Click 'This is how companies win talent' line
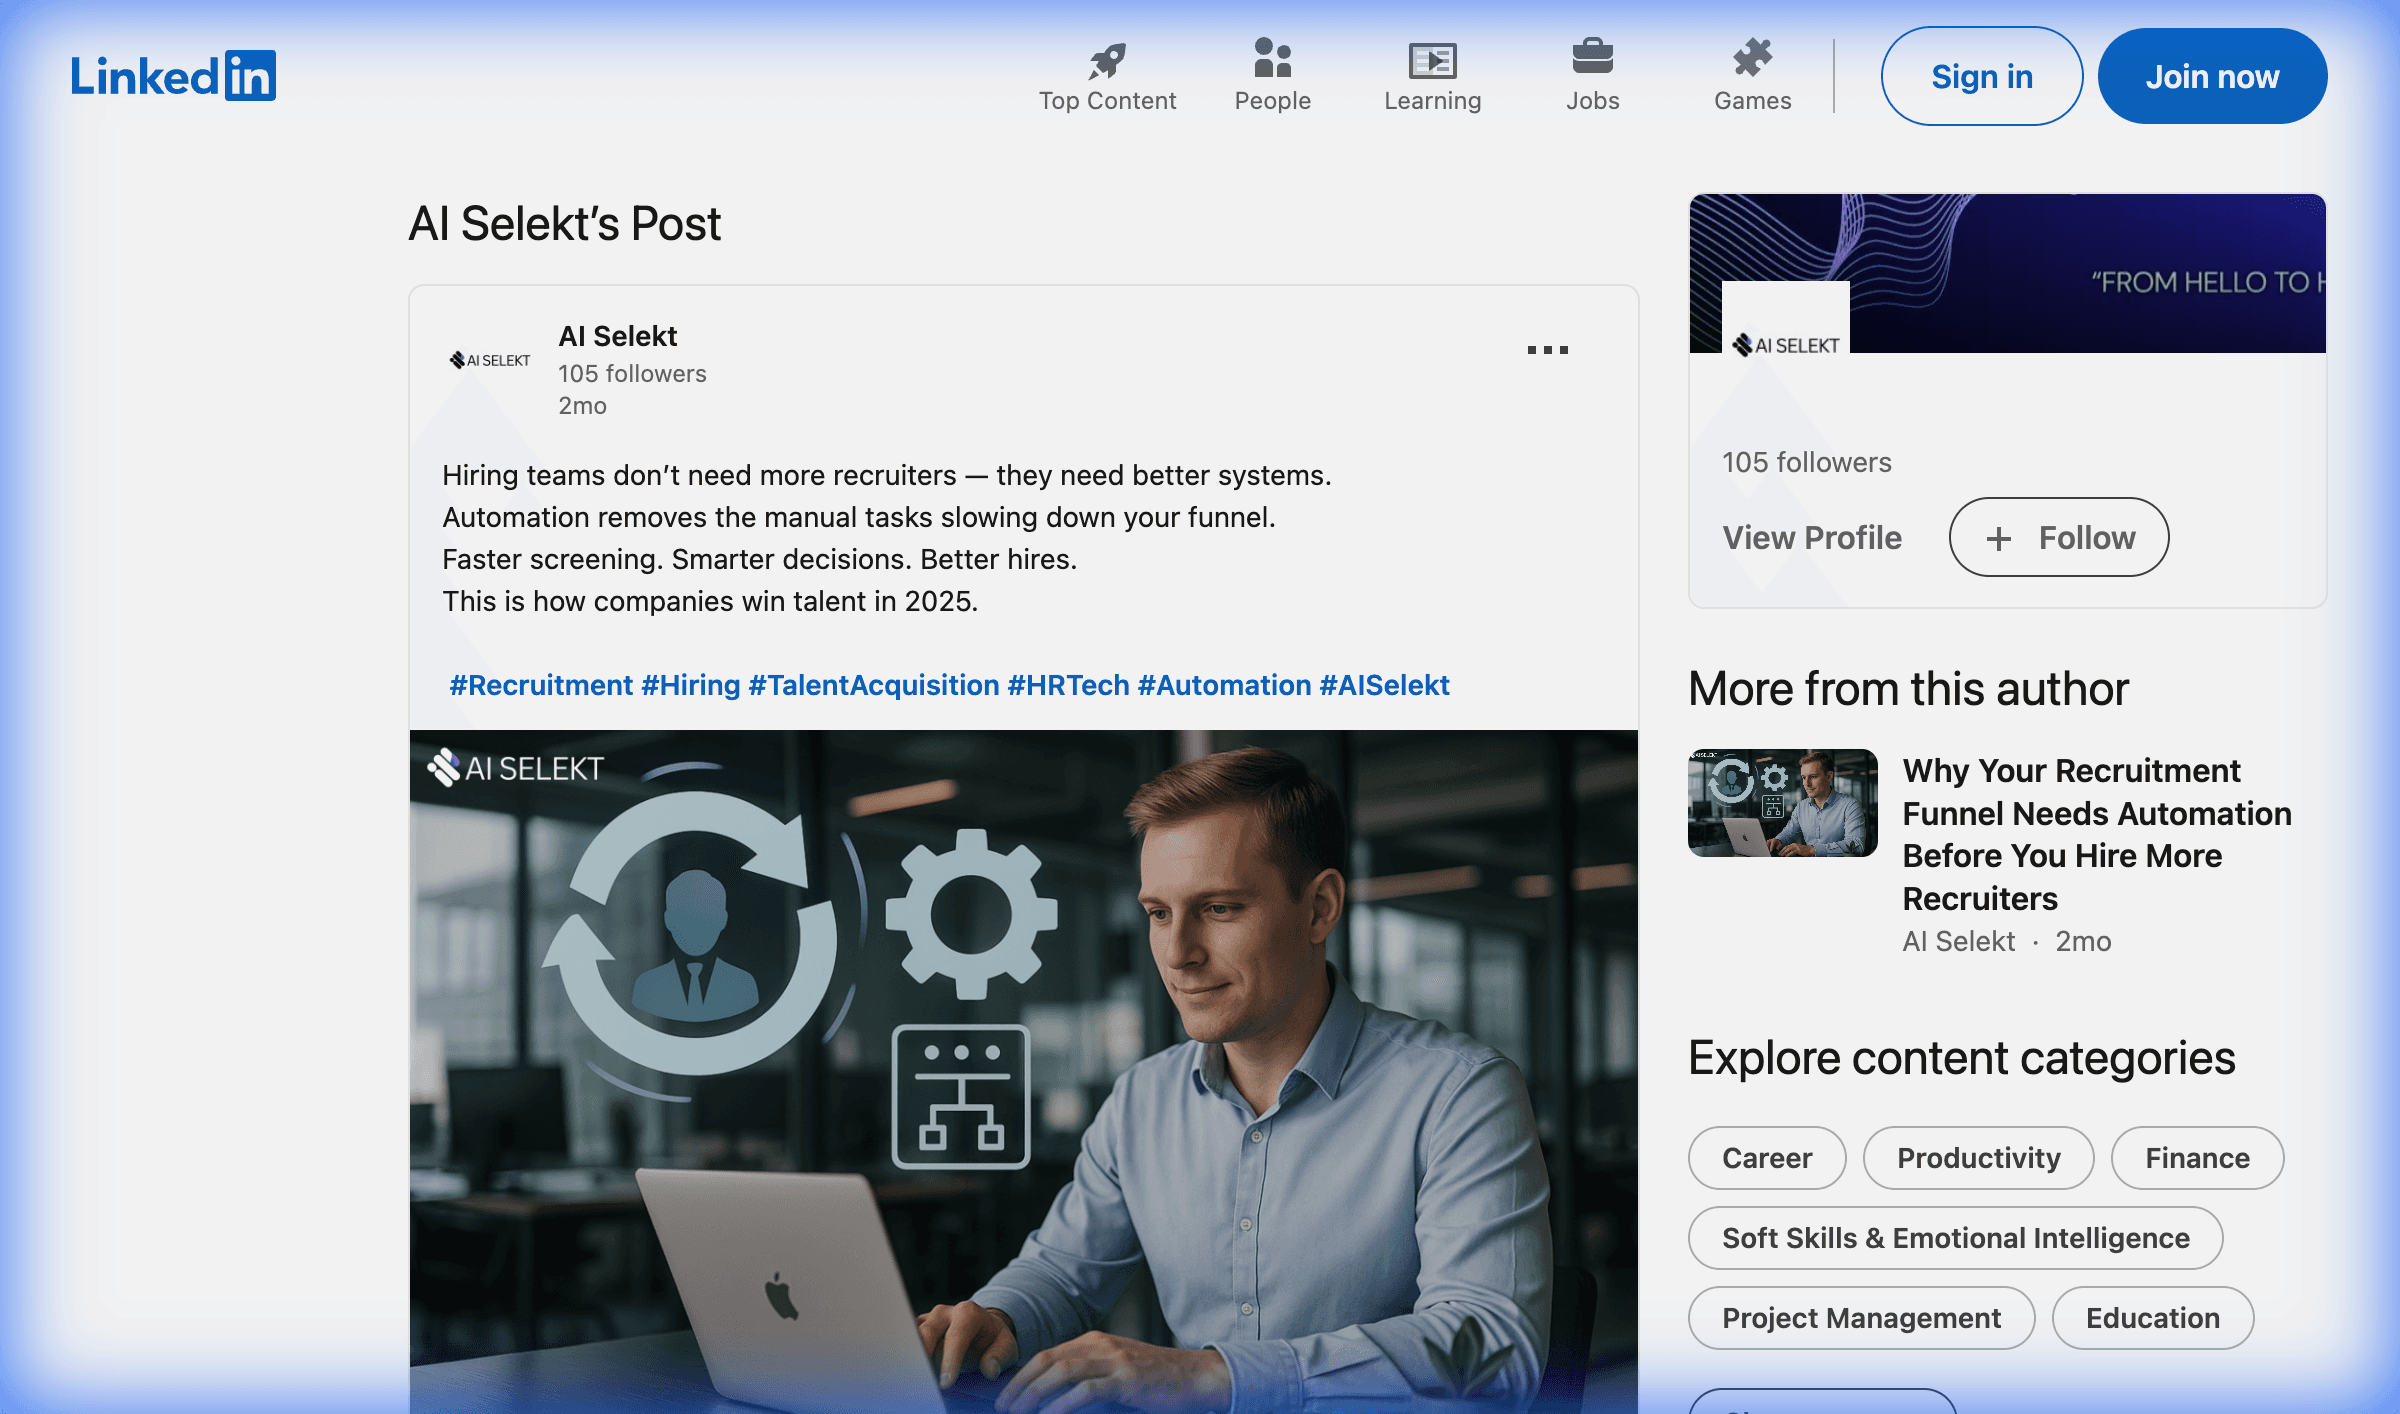Screen dimensions: 2400x1414 (x=710, y=601)
